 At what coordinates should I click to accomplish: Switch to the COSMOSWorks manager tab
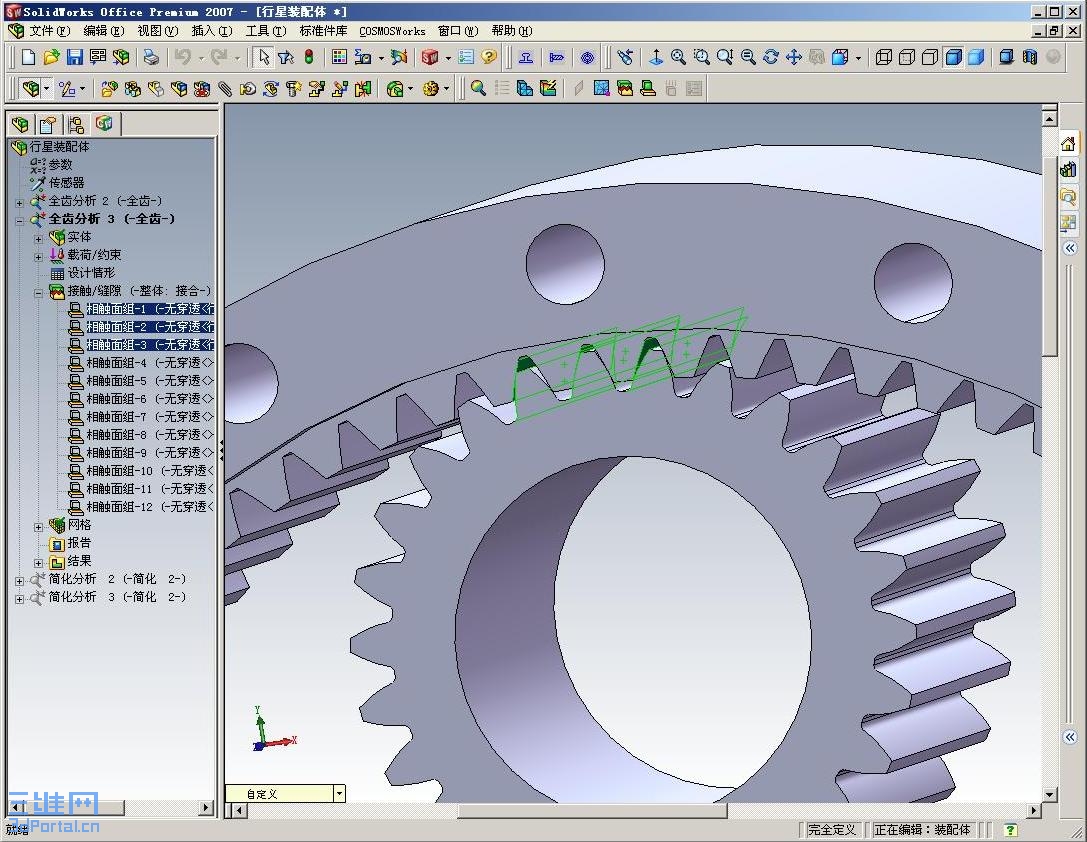[x=104, y=123]
